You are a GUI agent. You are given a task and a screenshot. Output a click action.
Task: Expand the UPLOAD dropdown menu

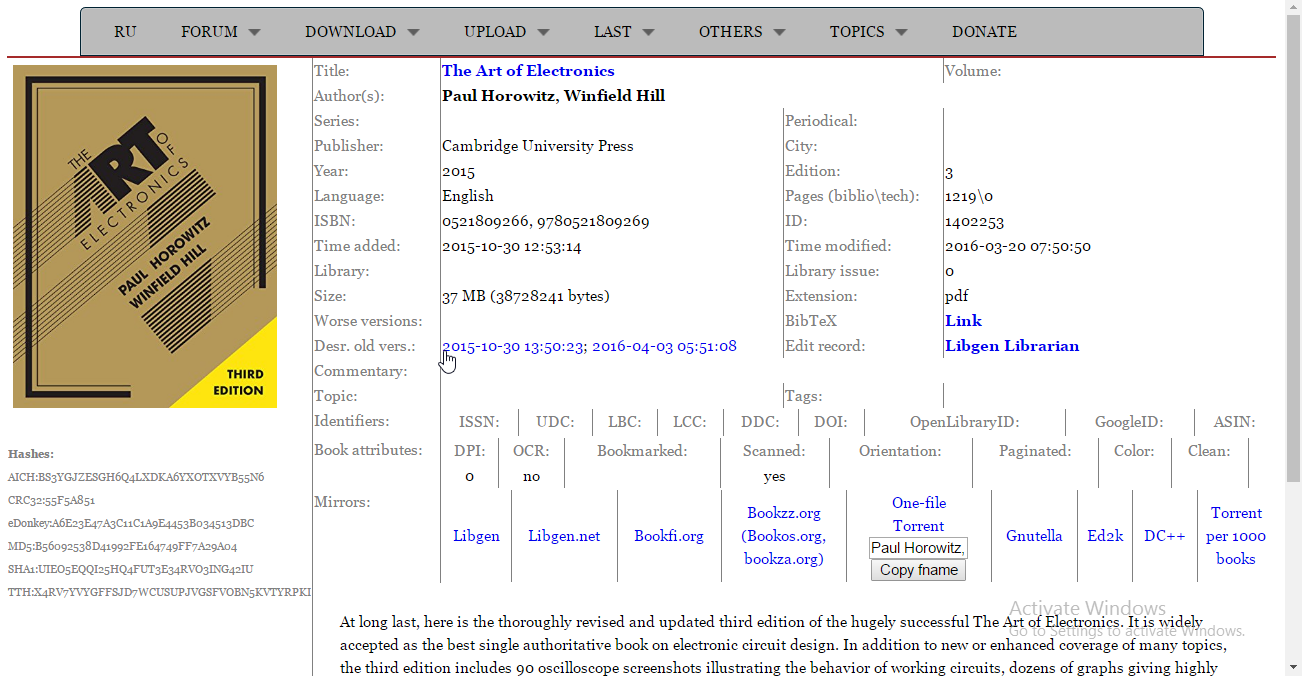point(506,32)
